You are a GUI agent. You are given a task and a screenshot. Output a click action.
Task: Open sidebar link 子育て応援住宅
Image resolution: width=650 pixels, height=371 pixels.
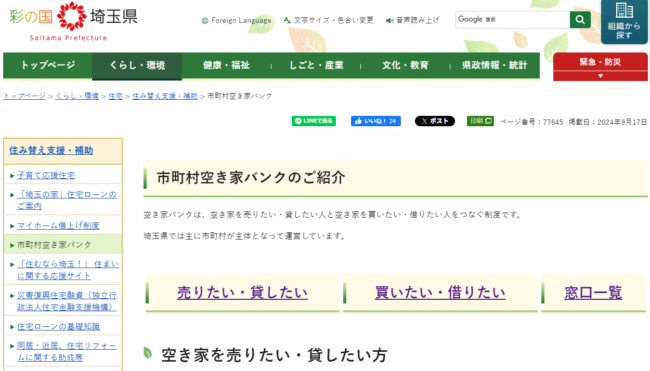(x=46, y=175)
